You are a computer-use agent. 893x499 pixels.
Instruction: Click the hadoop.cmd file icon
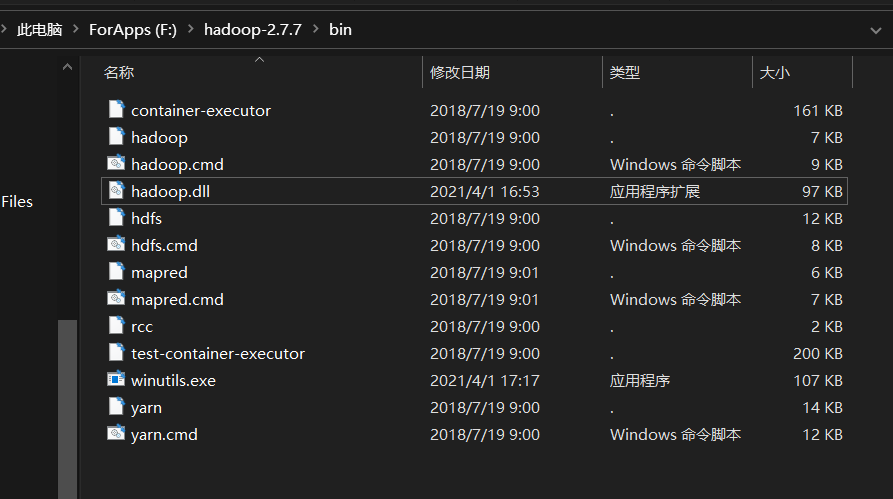click(x=116, y=164)
